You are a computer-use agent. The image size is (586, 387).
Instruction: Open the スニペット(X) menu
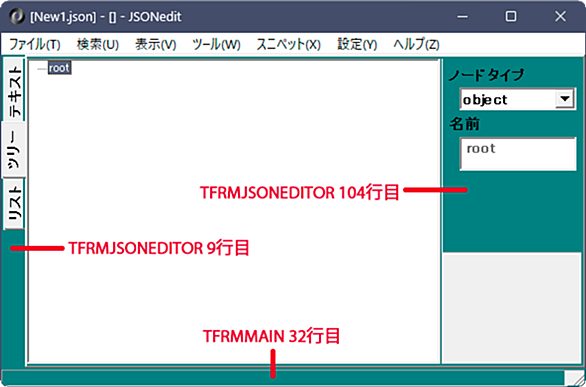click(x=289, y=45)
